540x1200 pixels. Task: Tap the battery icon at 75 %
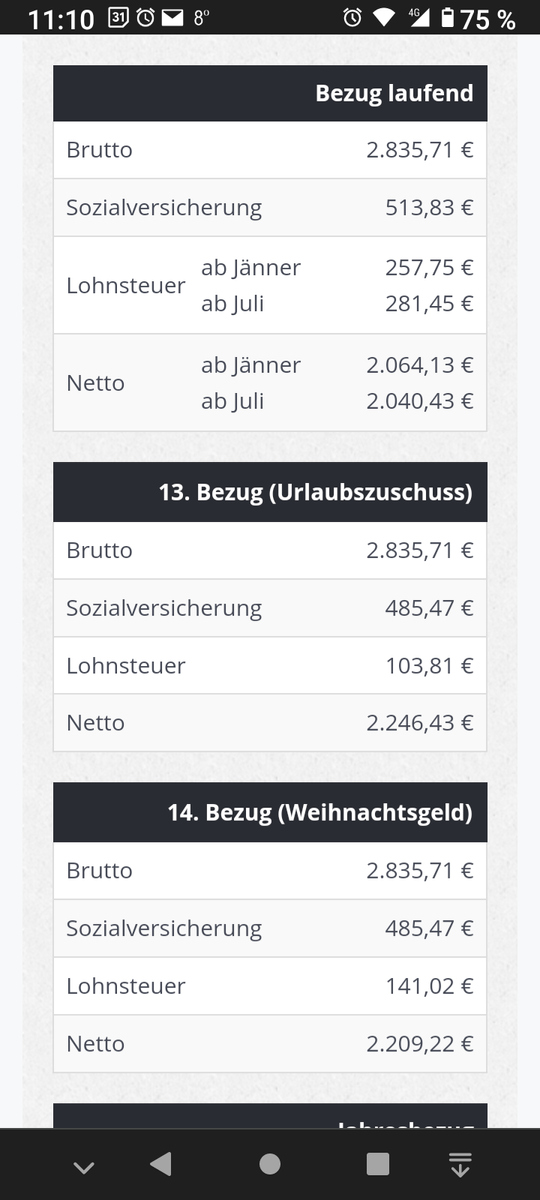click(x=447, y=18)
